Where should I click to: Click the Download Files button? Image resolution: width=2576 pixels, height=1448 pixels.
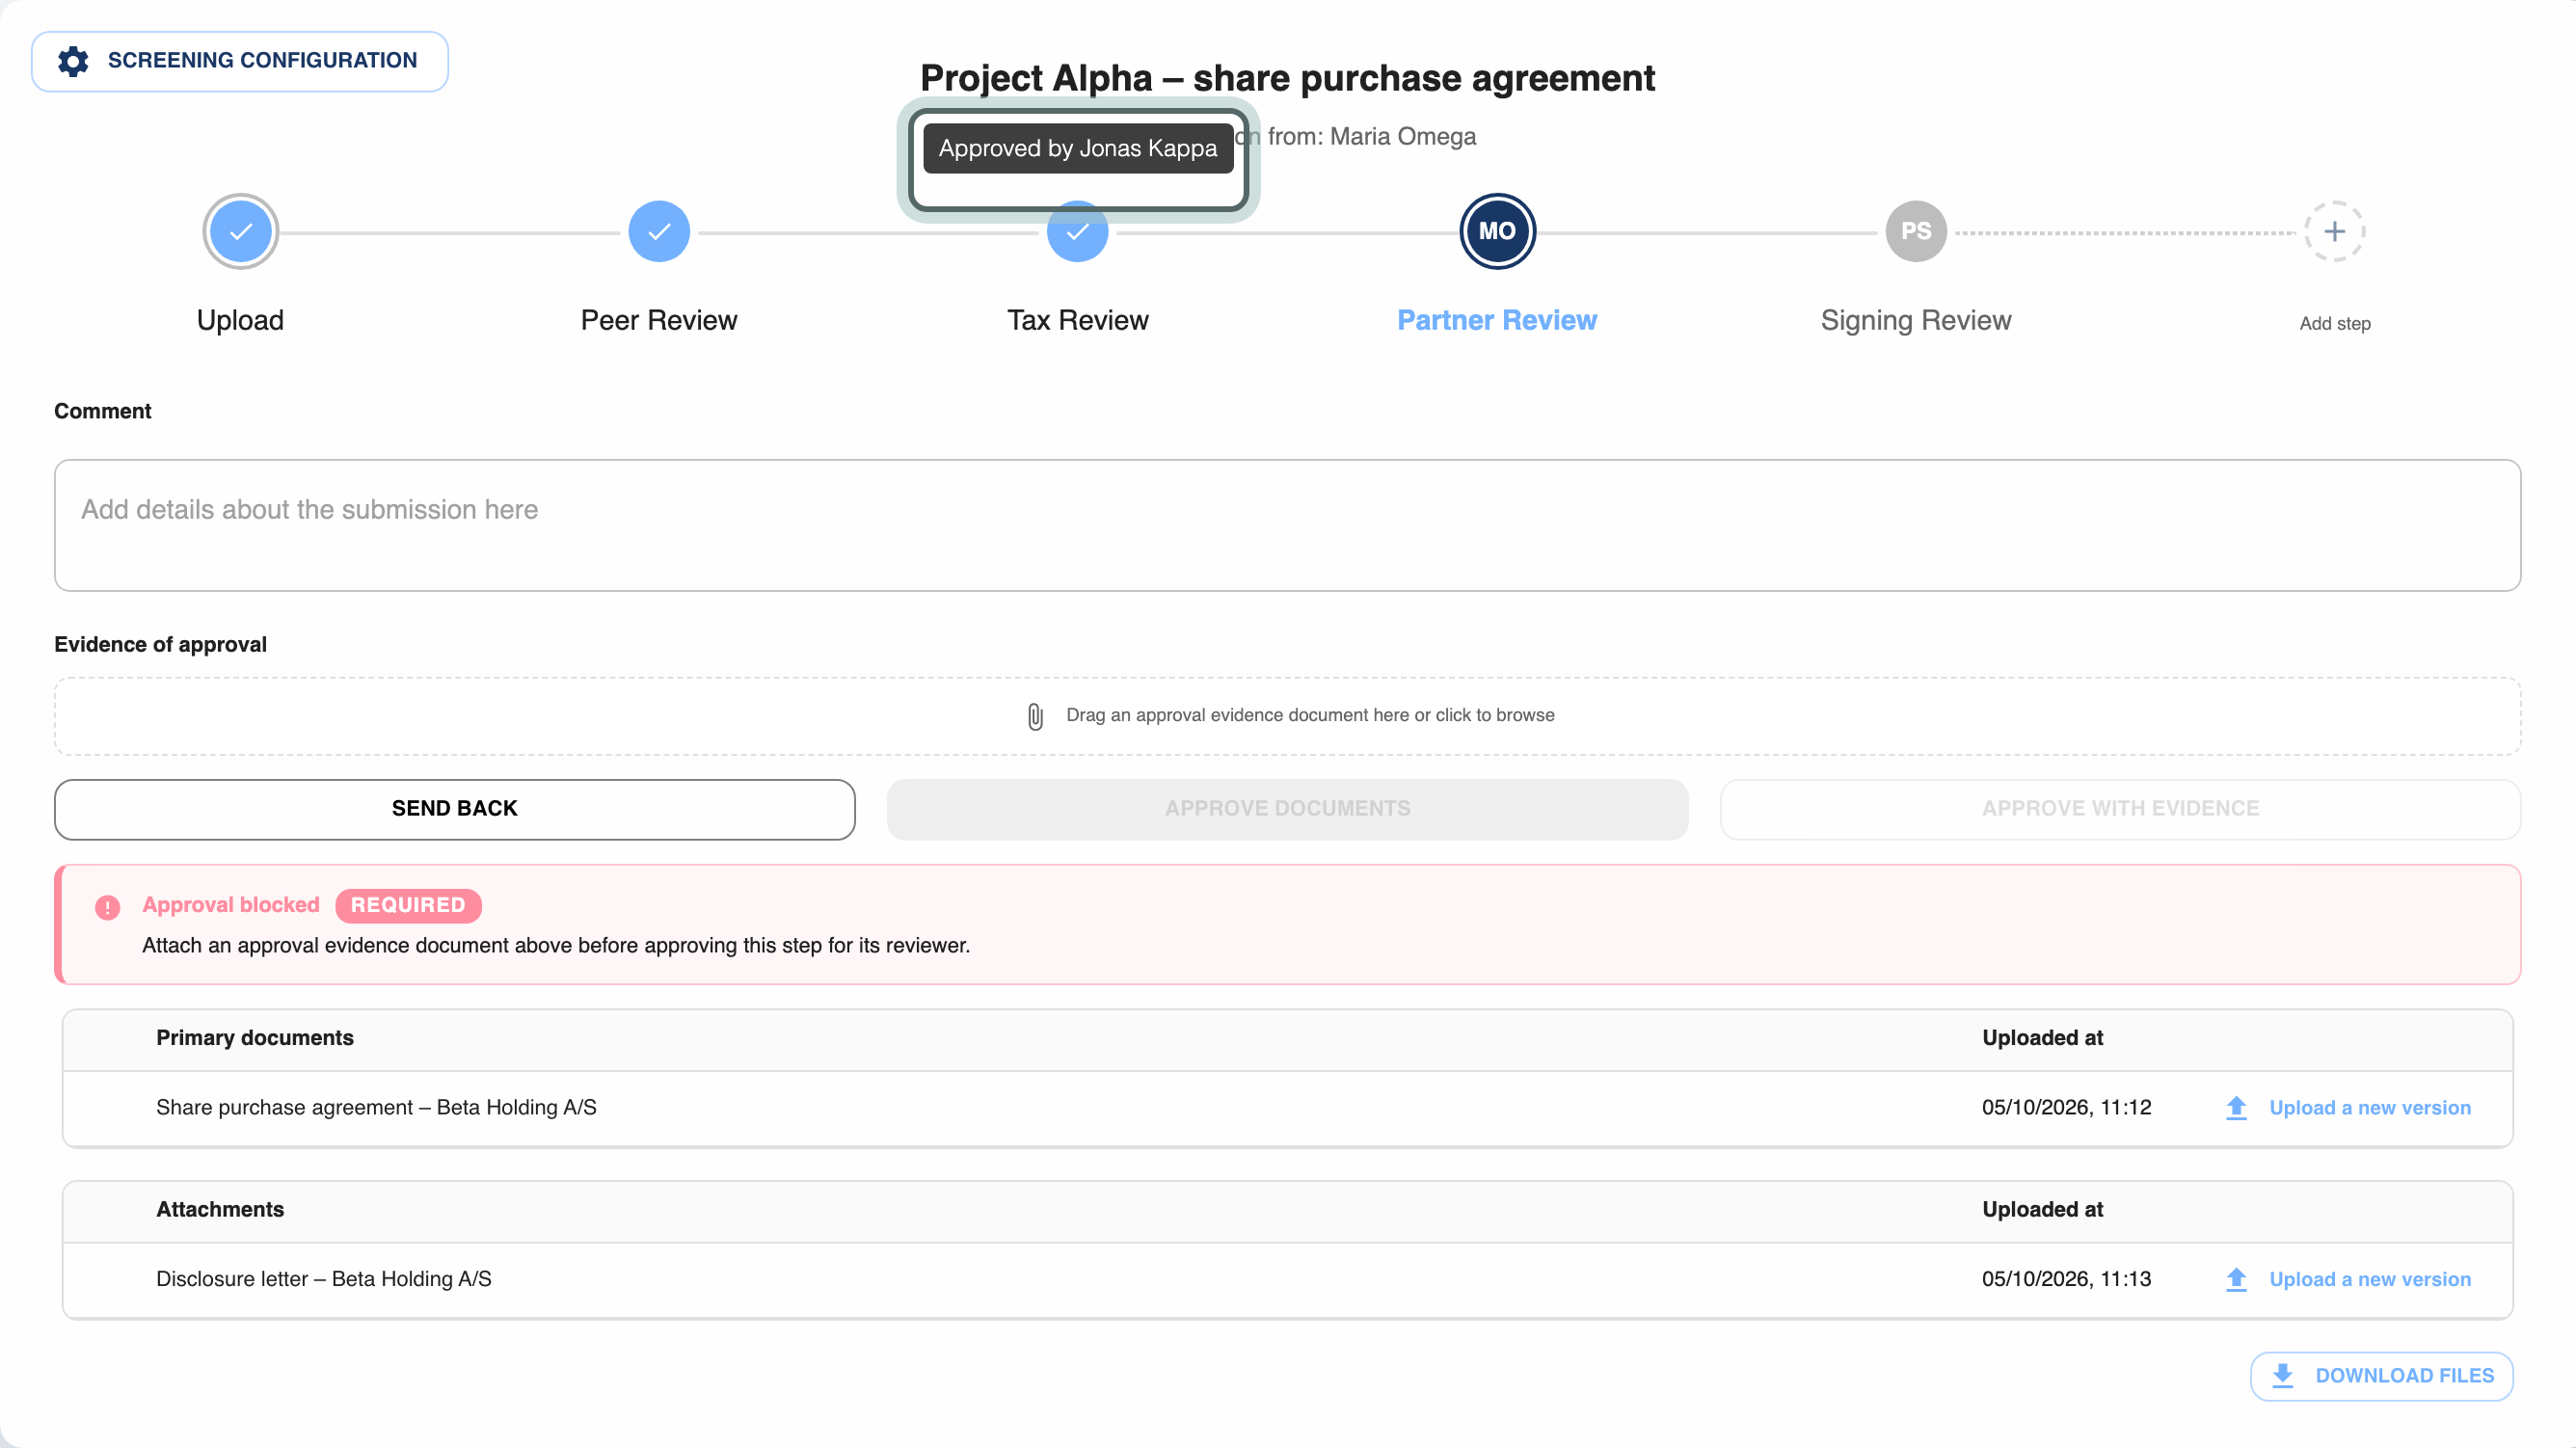coord(2382,1376)
